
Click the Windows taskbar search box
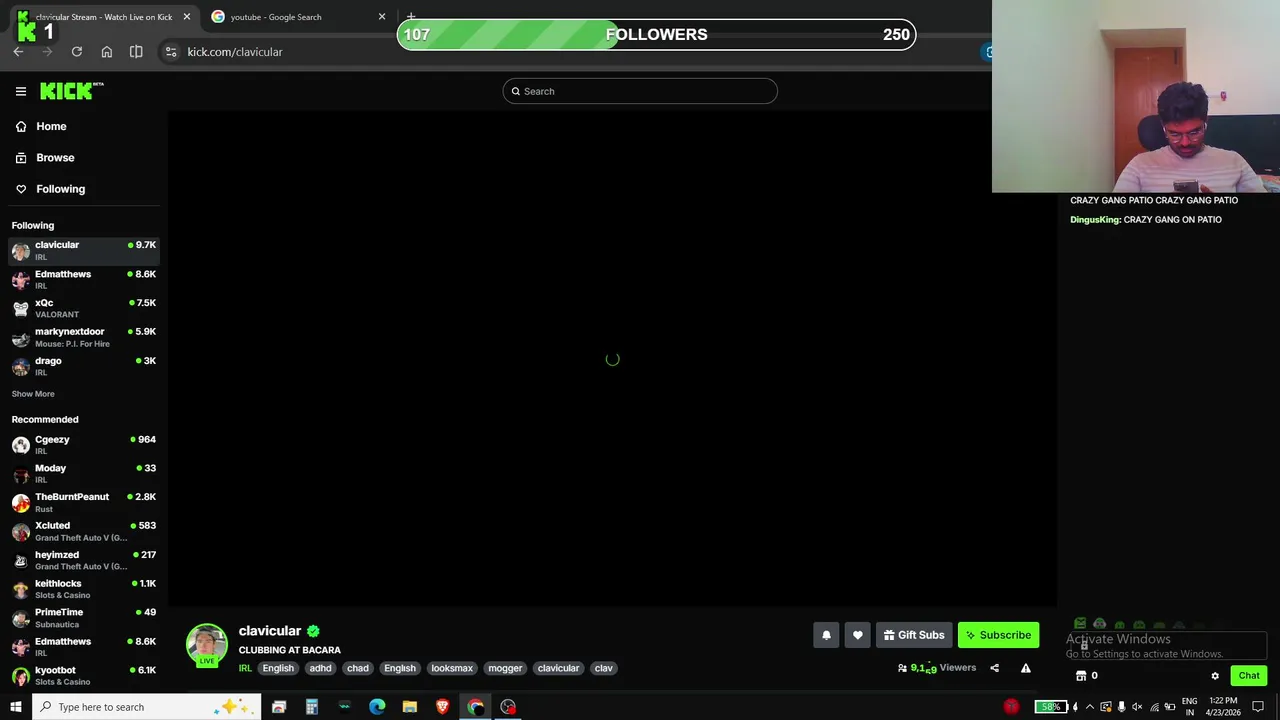[x=146, y=707]
